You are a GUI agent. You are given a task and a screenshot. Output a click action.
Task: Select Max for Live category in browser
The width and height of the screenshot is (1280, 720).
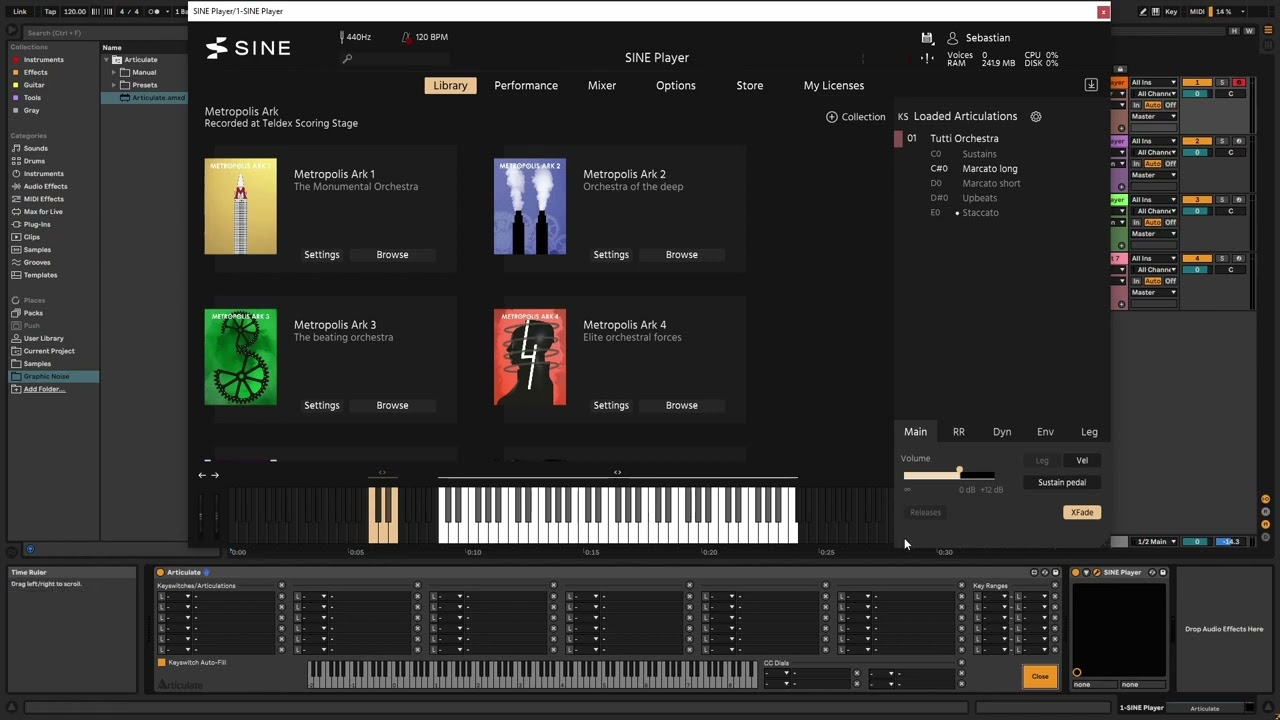[43, 212]
